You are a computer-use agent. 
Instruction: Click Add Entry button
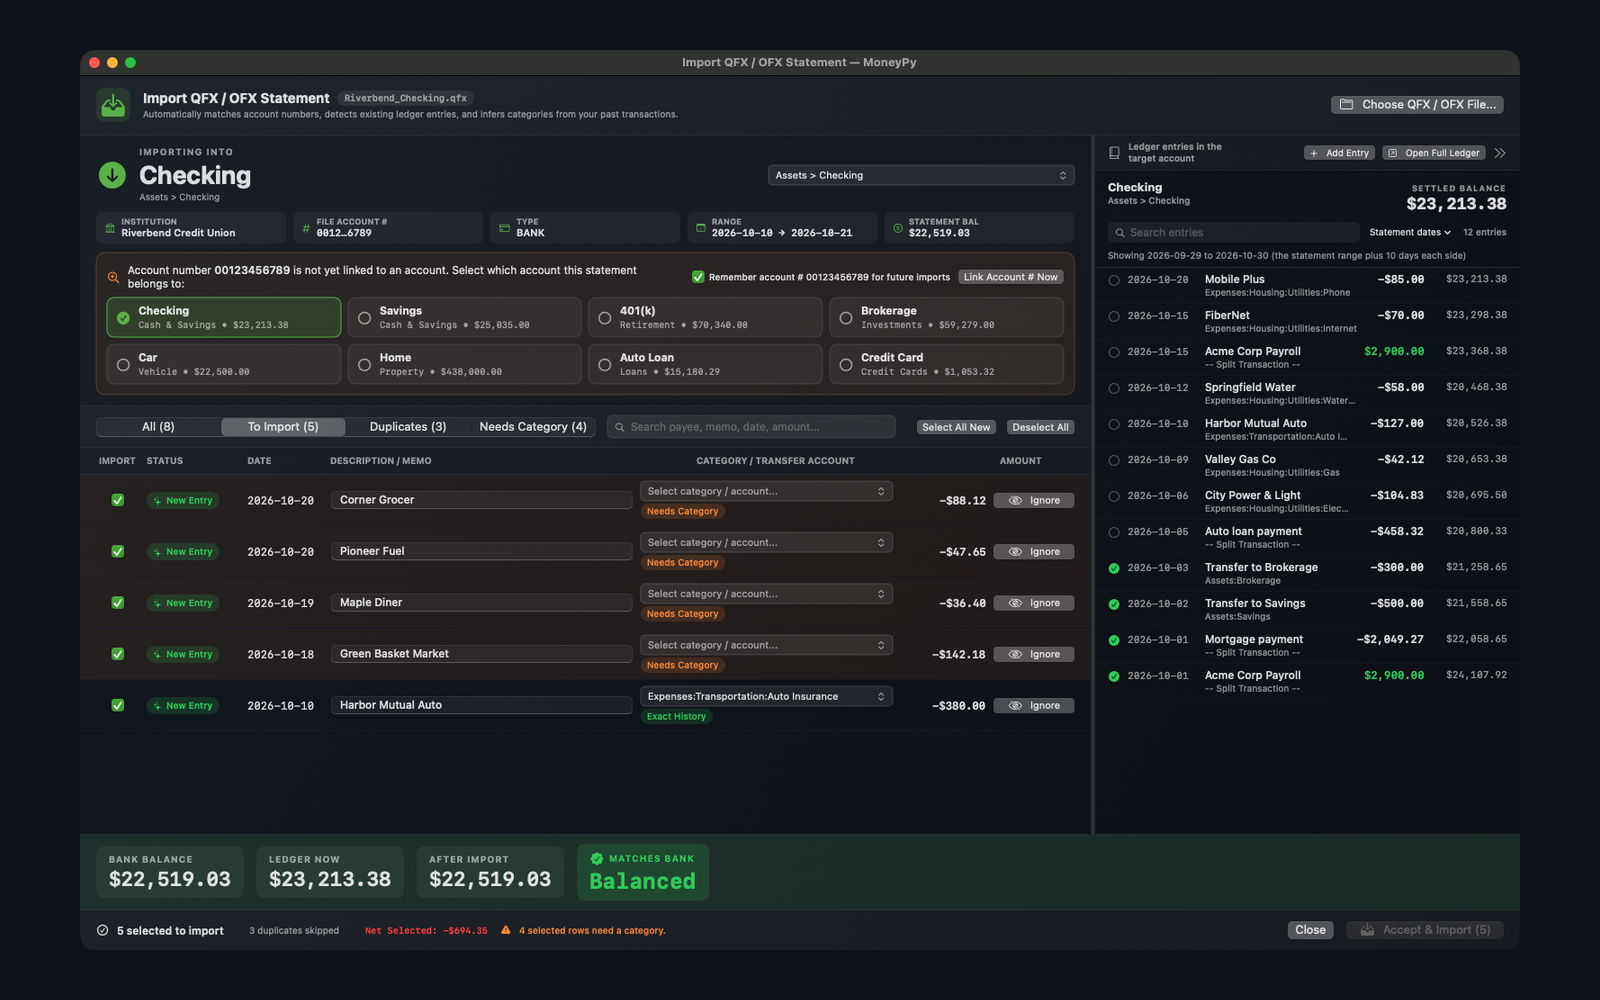tap(1339, 153)
